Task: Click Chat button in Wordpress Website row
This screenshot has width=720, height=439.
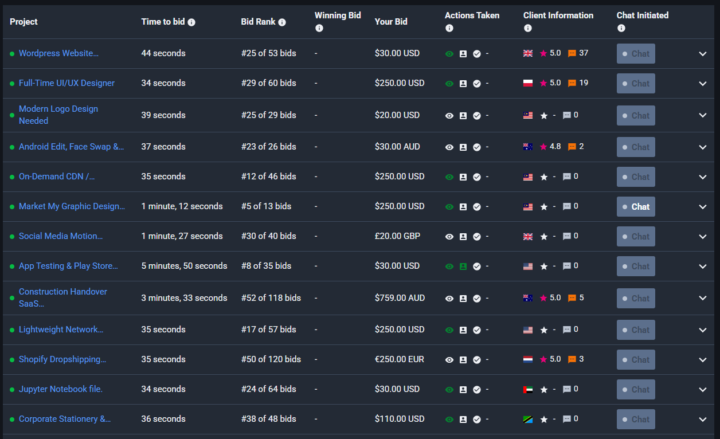Action: click(x=636, y=54)
